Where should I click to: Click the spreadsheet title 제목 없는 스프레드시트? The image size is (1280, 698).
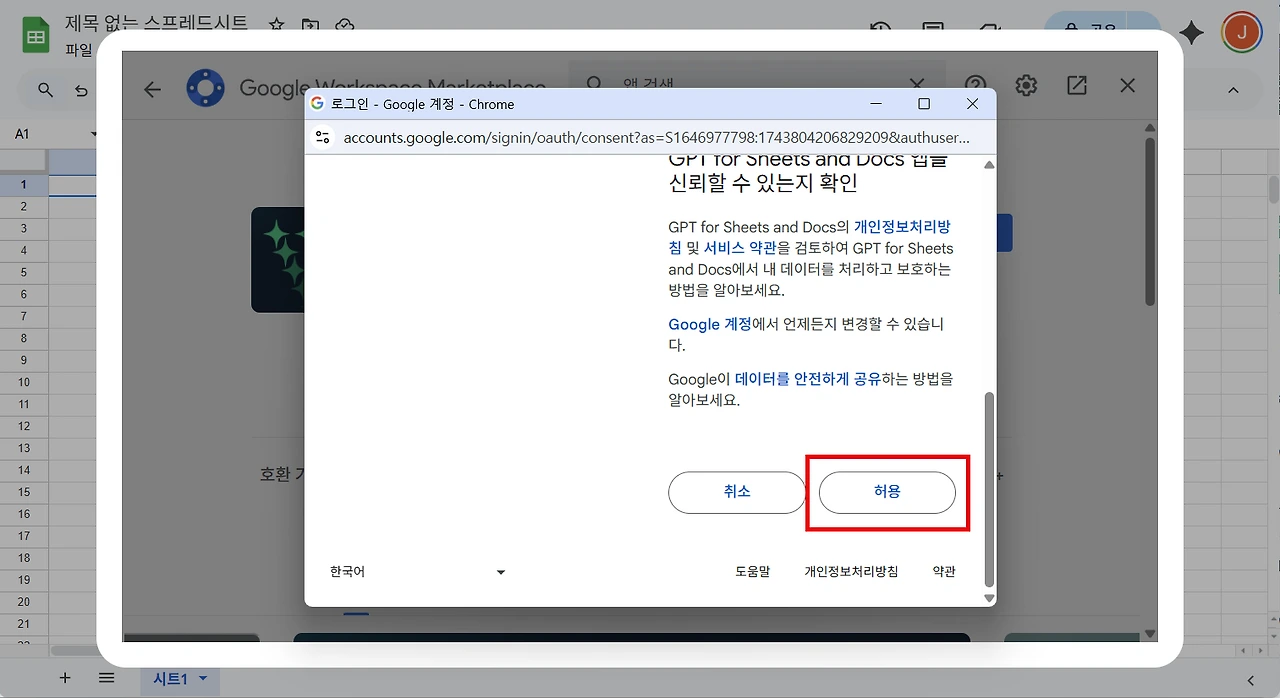pyautogui.click(x=156, y=23)
